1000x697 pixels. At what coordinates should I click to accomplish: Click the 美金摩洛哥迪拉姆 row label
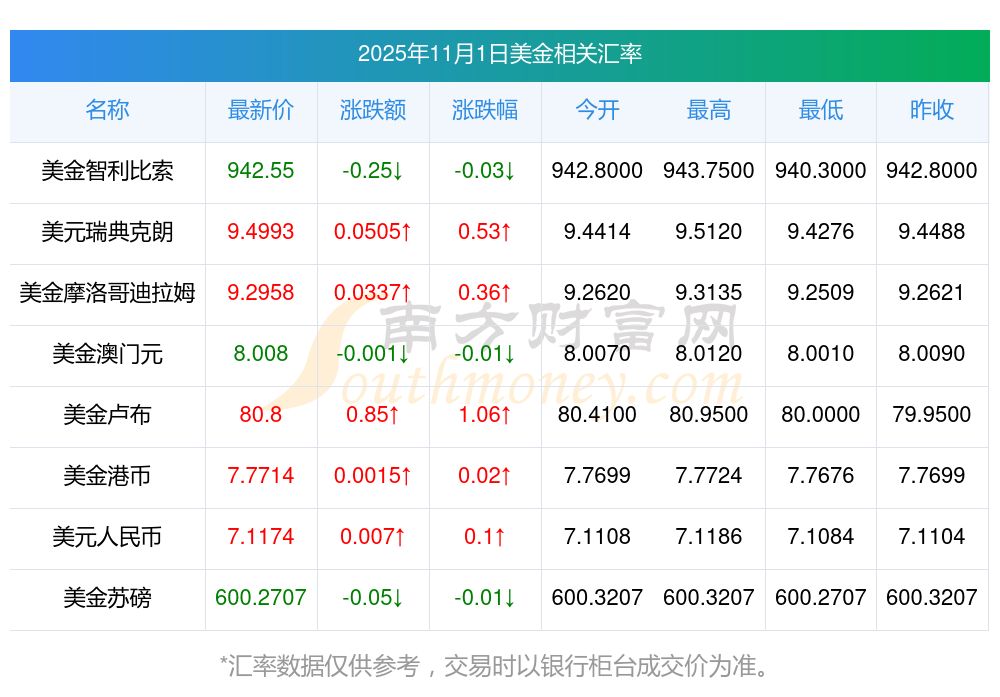(x=107, y=293)
